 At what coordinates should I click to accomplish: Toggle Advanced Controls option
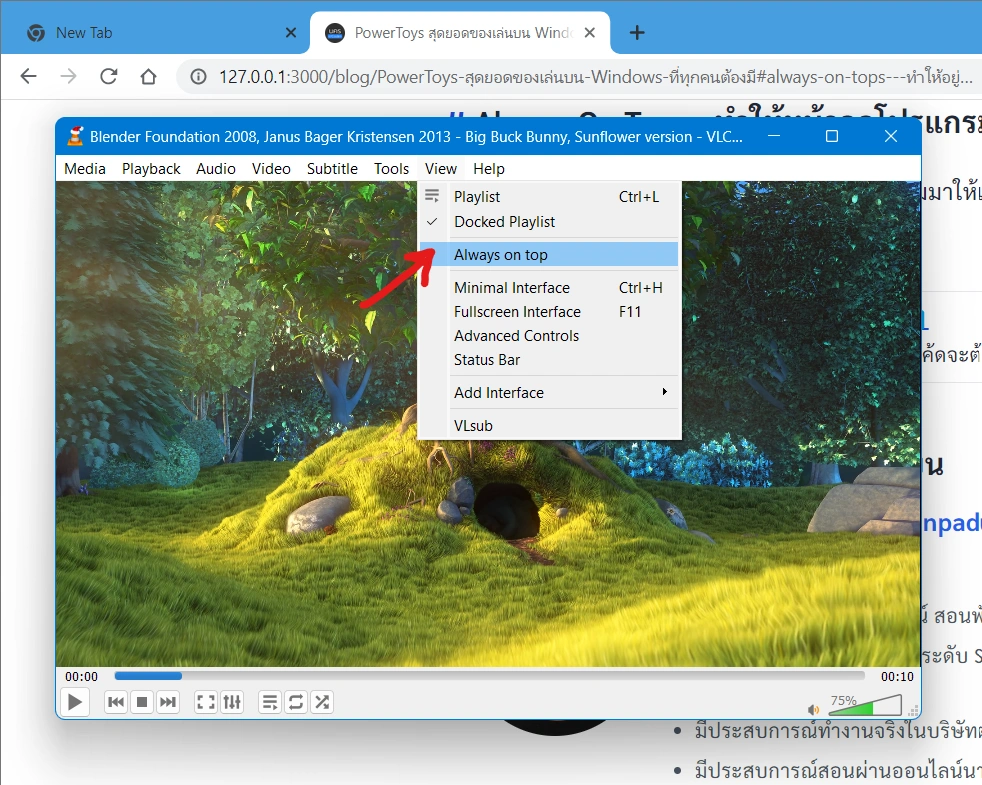[x=549, y=336]
